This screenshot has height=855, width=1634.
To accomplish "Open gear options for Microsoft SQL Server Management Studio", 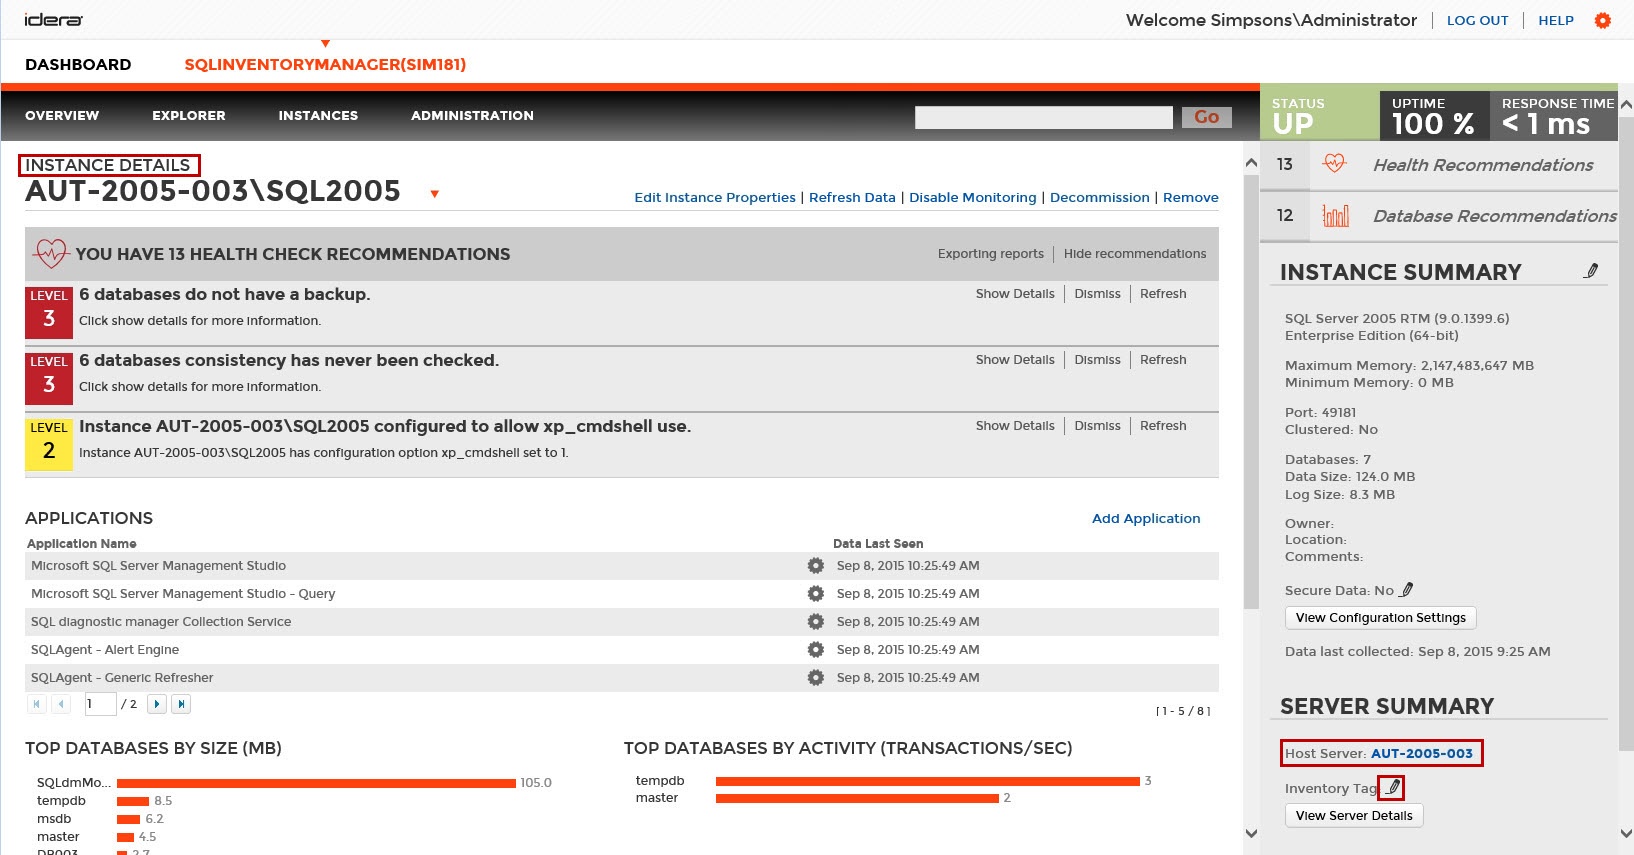I will click(x=816, y=566).
